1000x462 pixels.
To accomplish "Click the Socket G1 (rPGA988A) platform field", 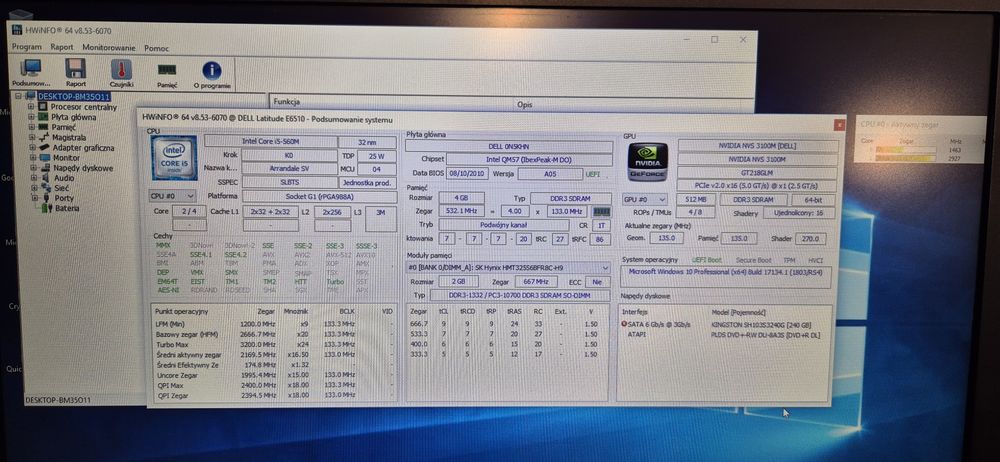I will (x=319, y=197).
